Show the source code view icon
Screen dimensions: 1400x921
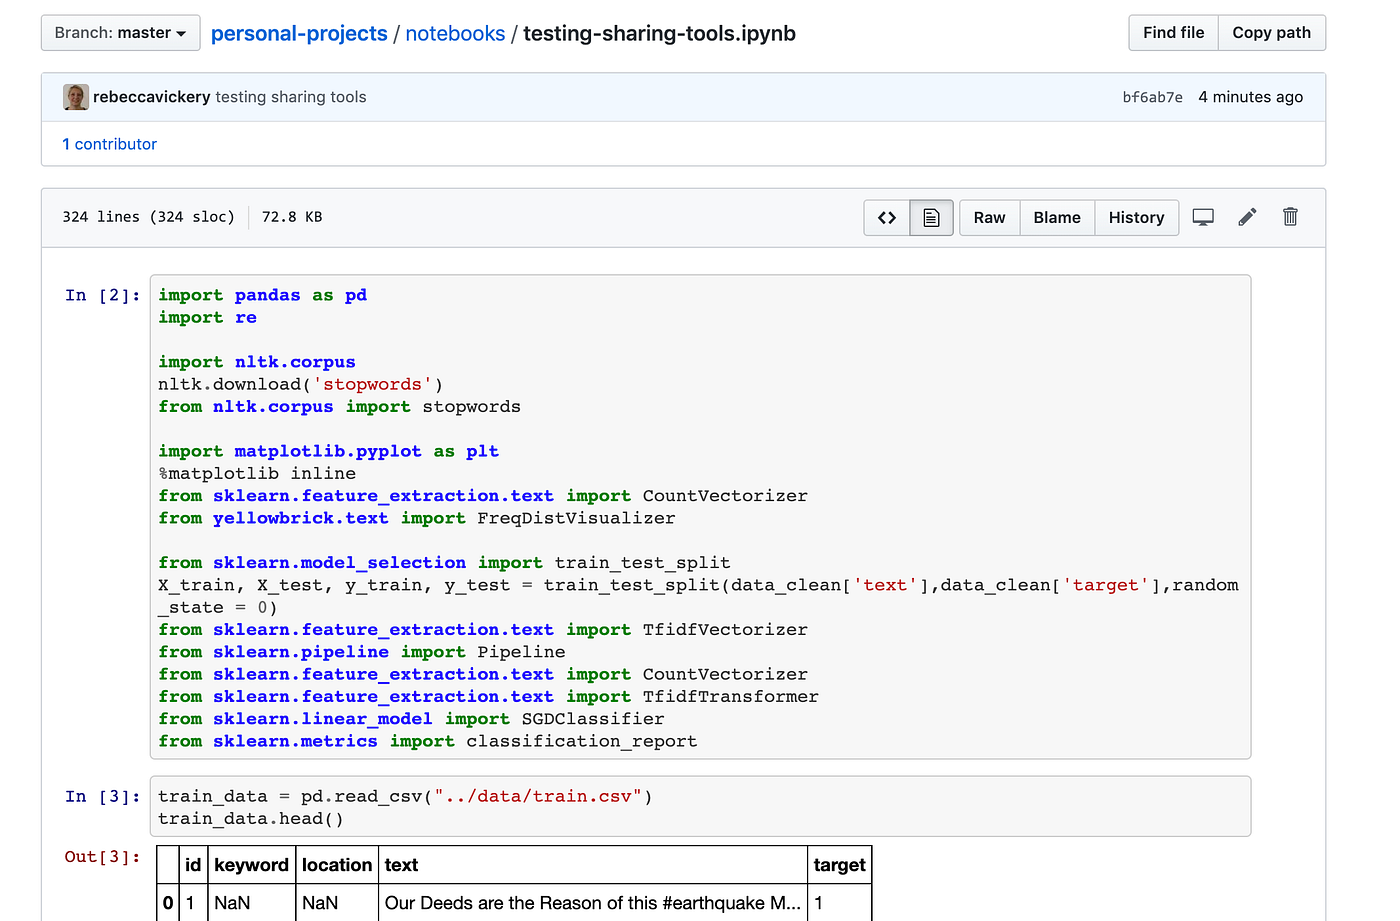[887, 218]
